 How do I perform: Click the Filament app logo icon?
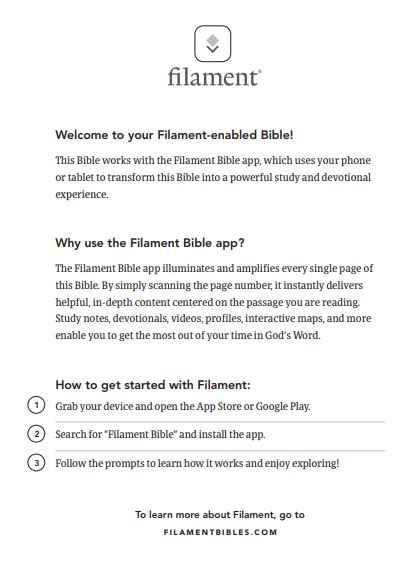(213, 43)
